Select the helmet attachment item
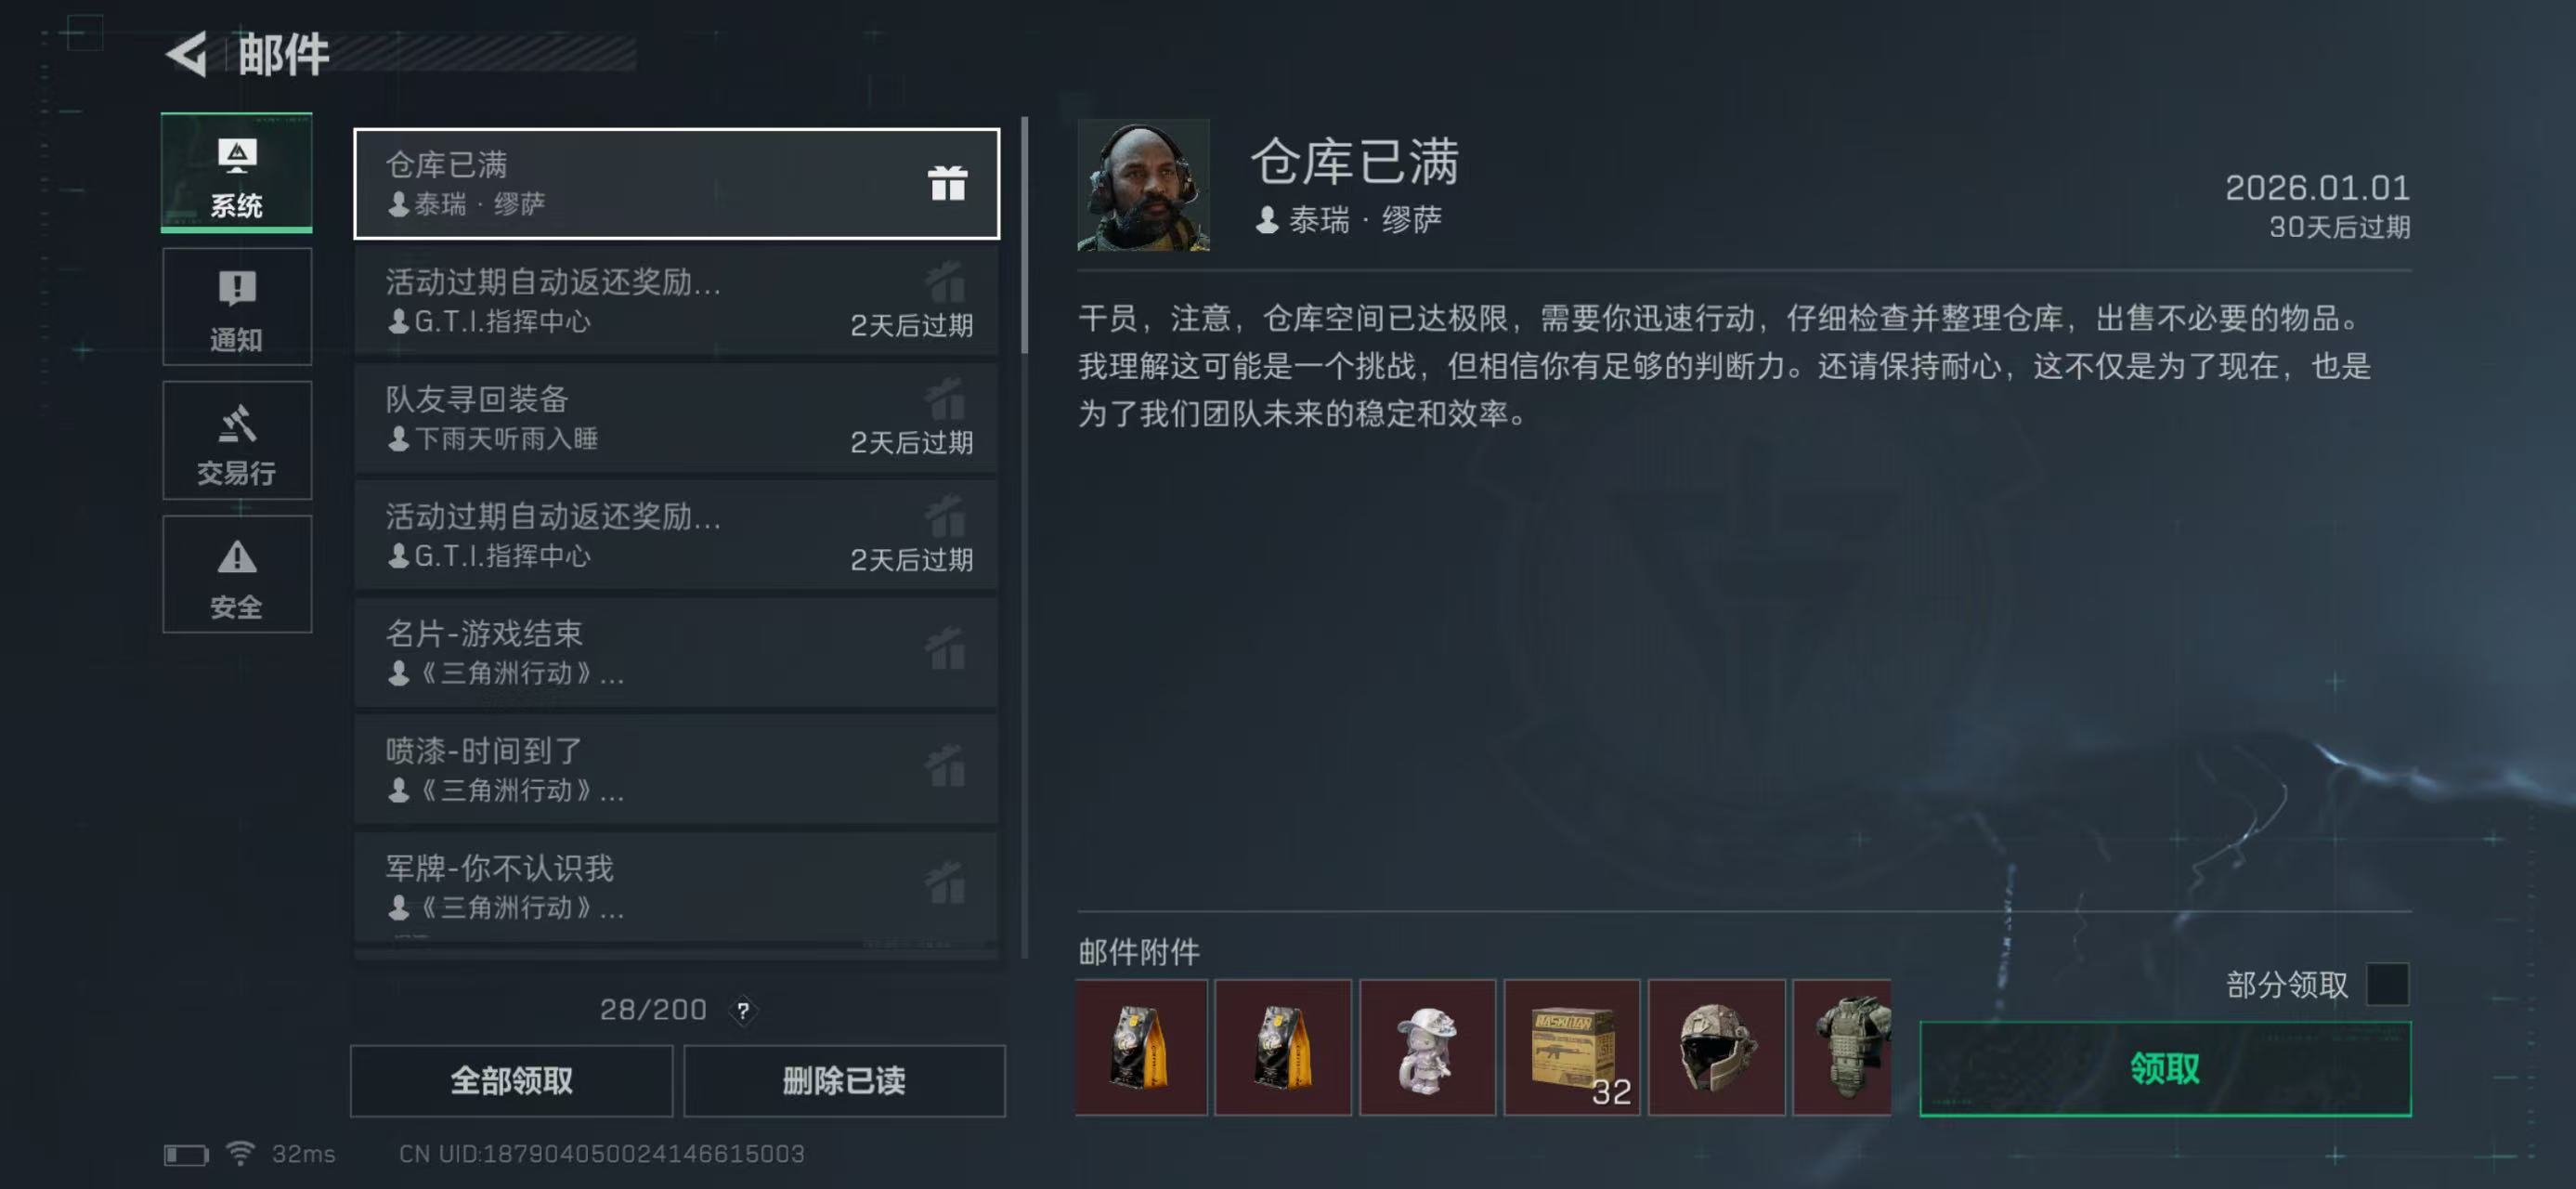Screen dimensions: 2576x1189 click(1716, 1047)
